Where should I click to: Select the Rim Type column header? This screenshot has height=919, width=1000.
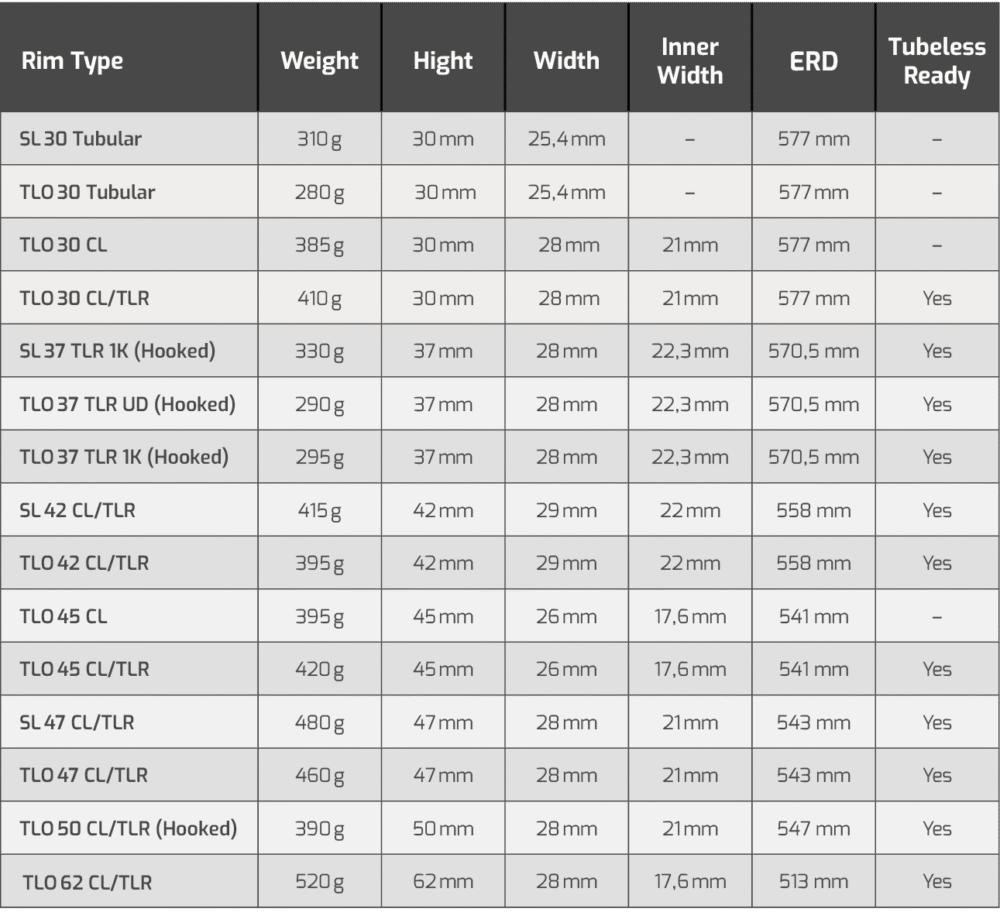72,61
